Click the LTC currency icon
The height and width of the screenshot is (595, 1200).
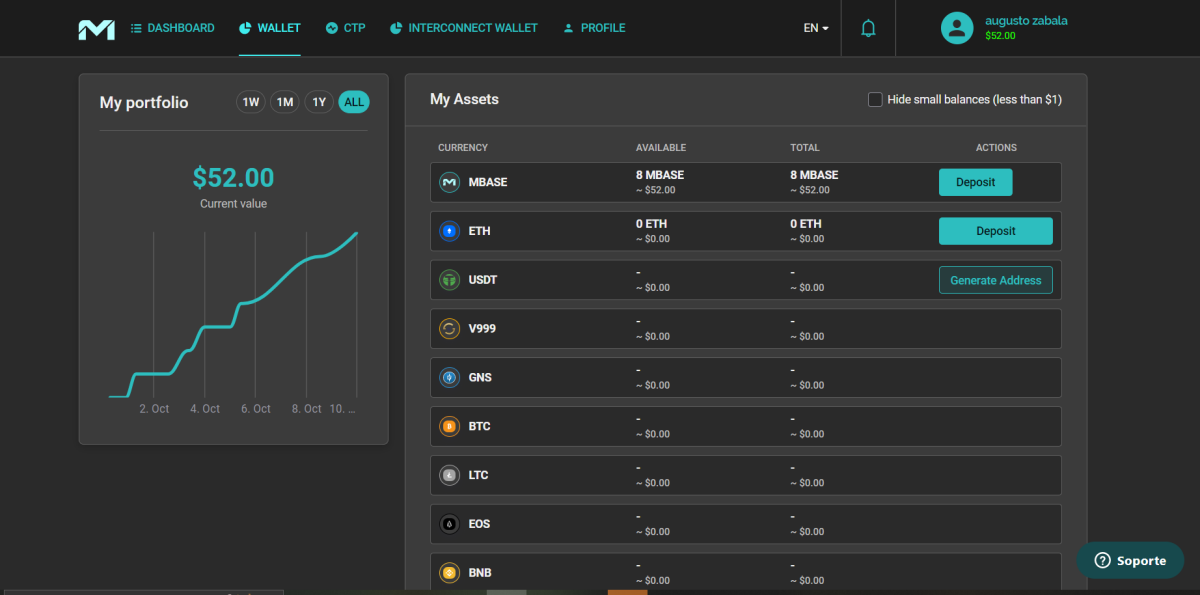click(449, 475)
